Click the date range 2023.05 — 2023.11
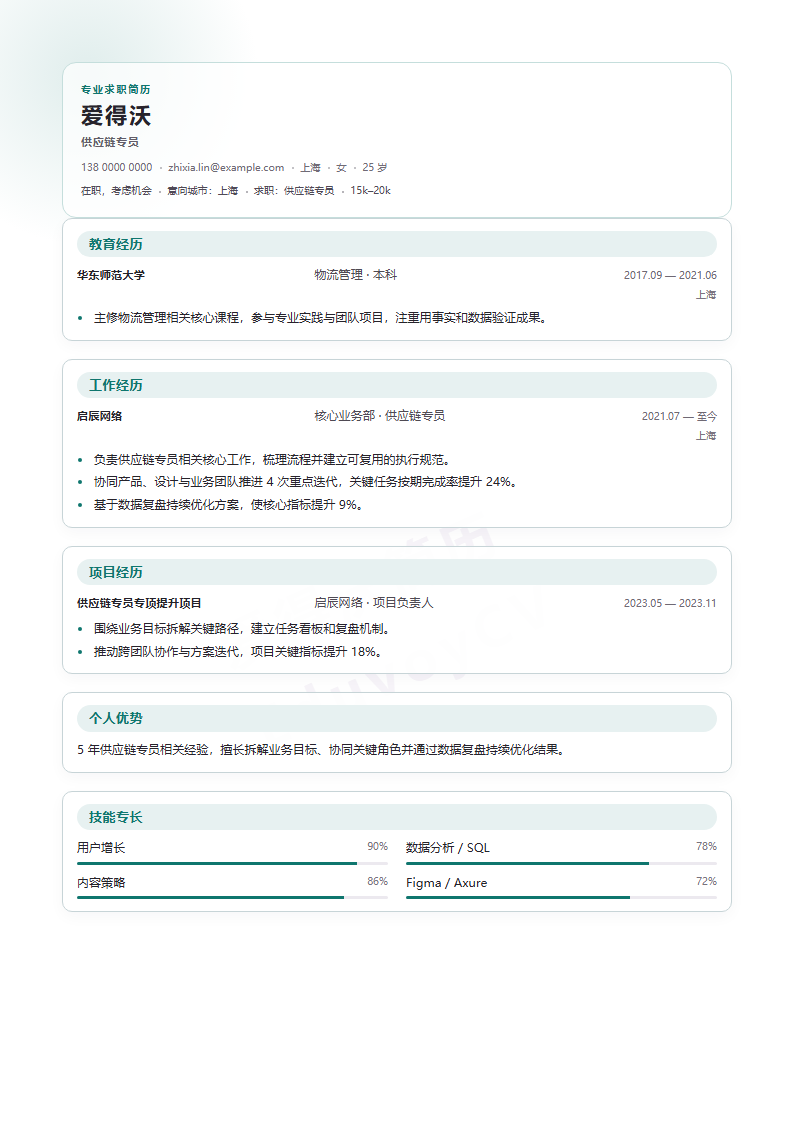794x1123 pixels. click(x=670, y=603)
